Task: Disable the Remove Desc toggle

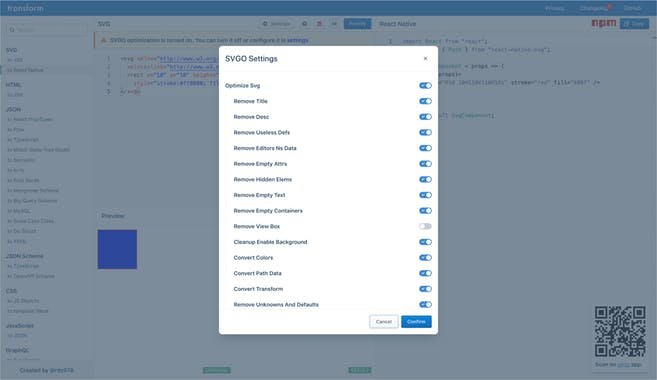Action: 425,117
